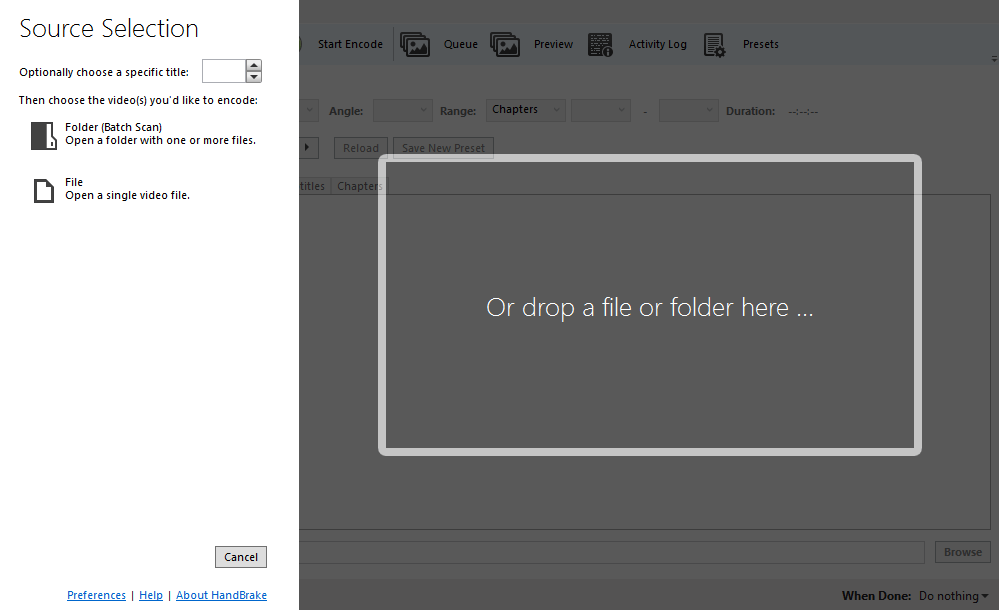Image resolution: width=999 pixels, height=610 pixels.
Task: Click the Folder (Batch Scan) icon
Action: pyautogui.click(x=43, y=135)
